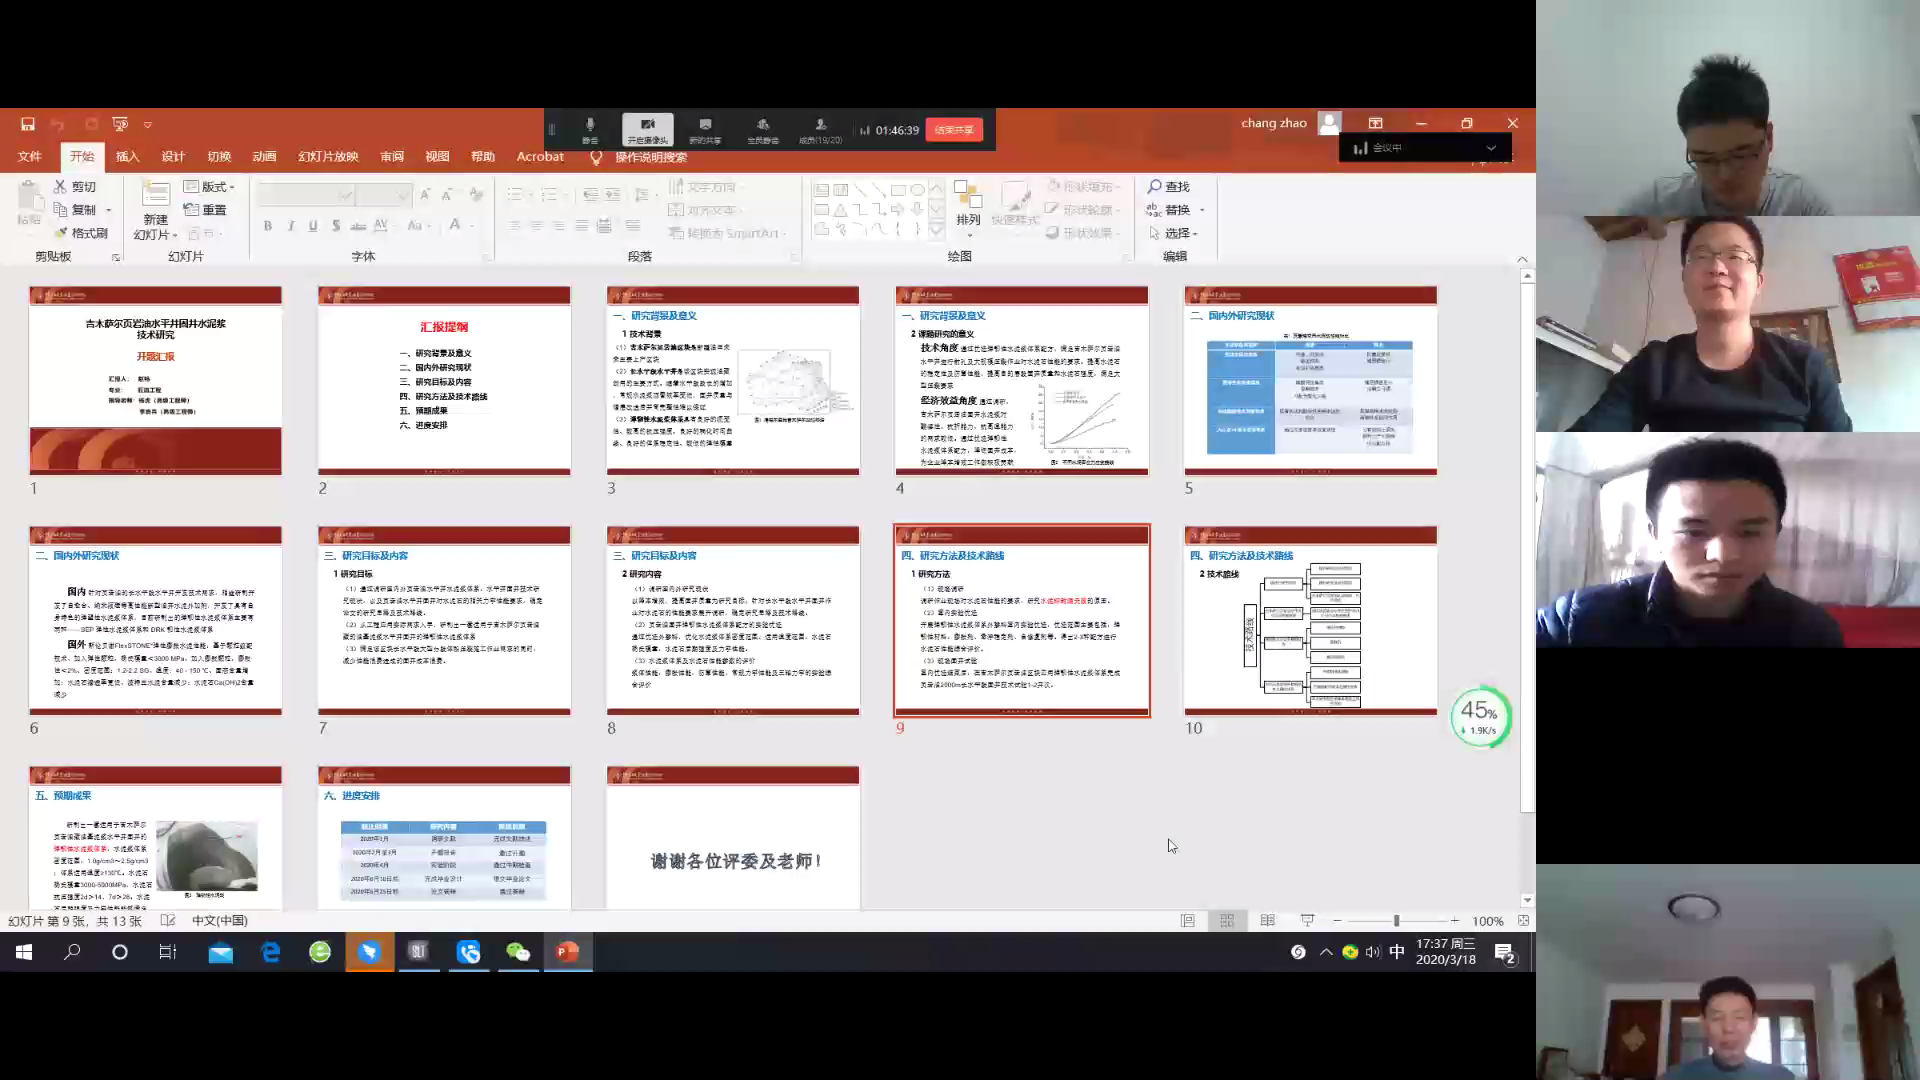Click the zoom slider in the status bar
This screenshot has width=1920, height=1080.
tap(1396, 921)
